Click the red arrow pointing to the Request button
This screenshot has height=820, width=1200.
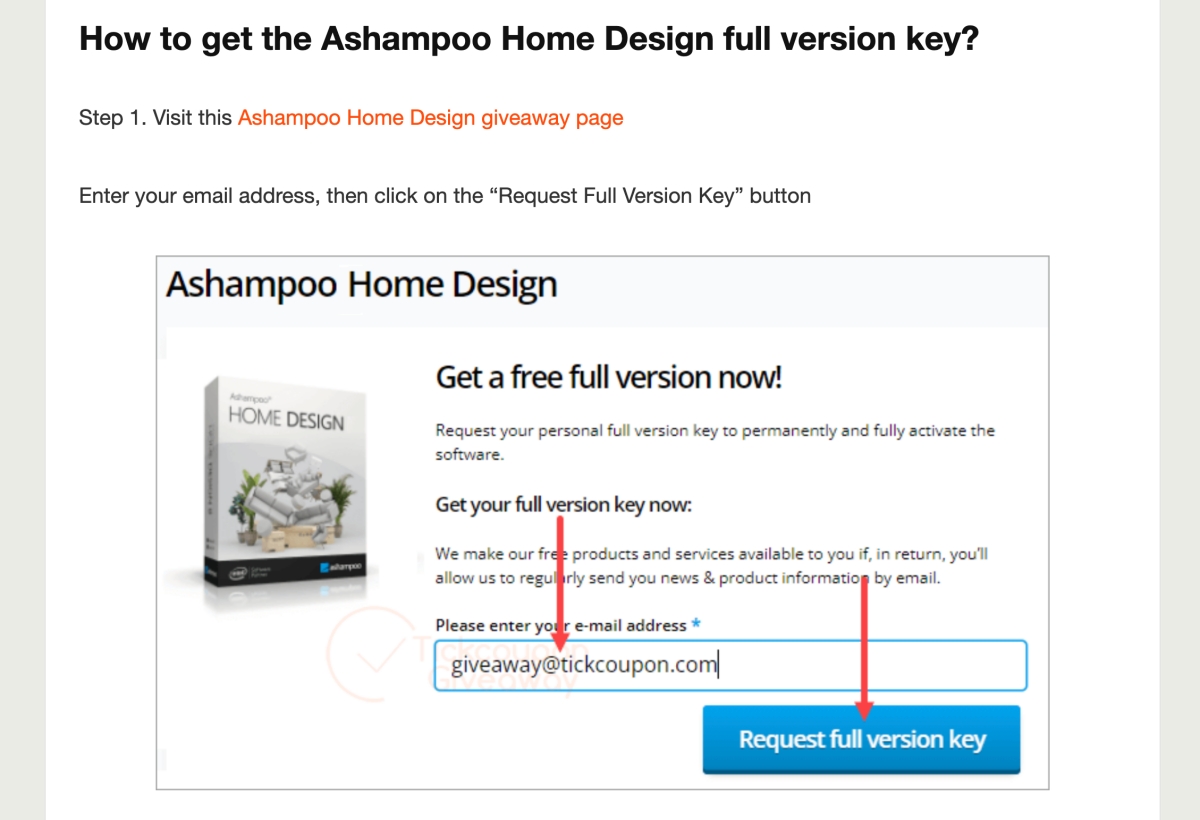coord(864,648)
